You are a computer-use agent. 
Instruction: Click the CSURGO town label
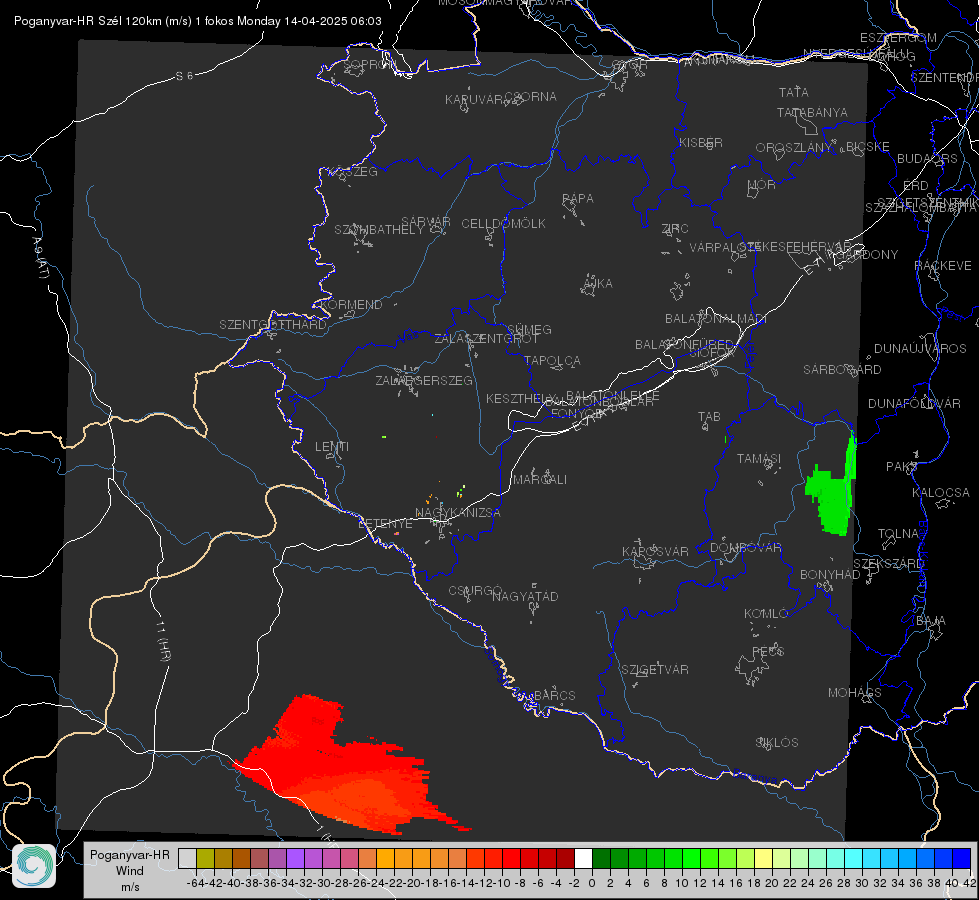pyautogui.click(x=475, y=591)
